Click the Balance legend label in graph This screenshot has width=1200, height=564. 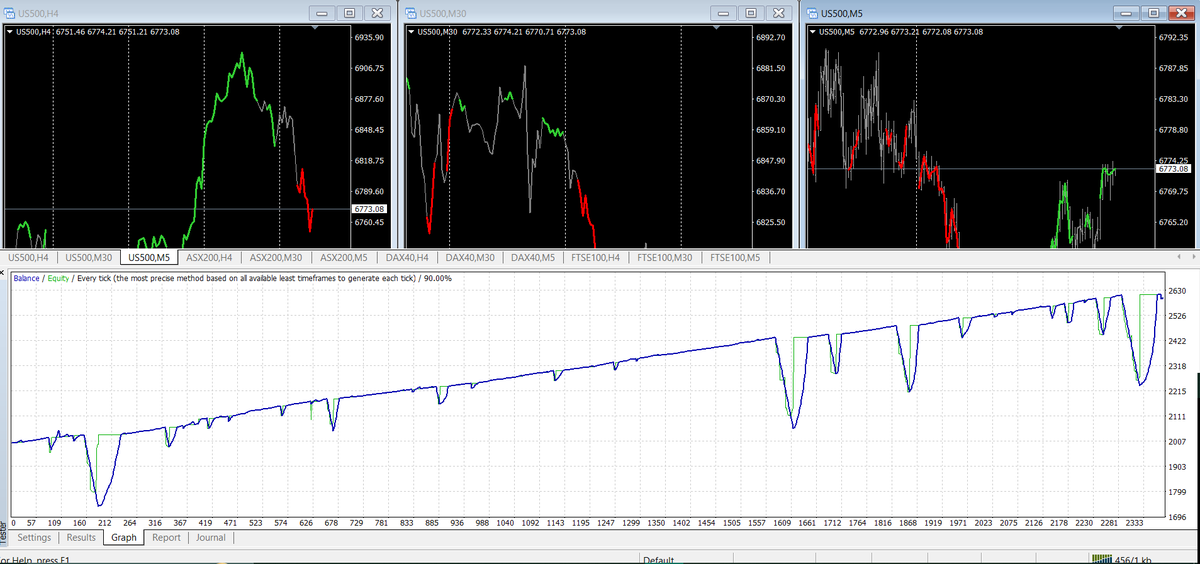[26, 278]
